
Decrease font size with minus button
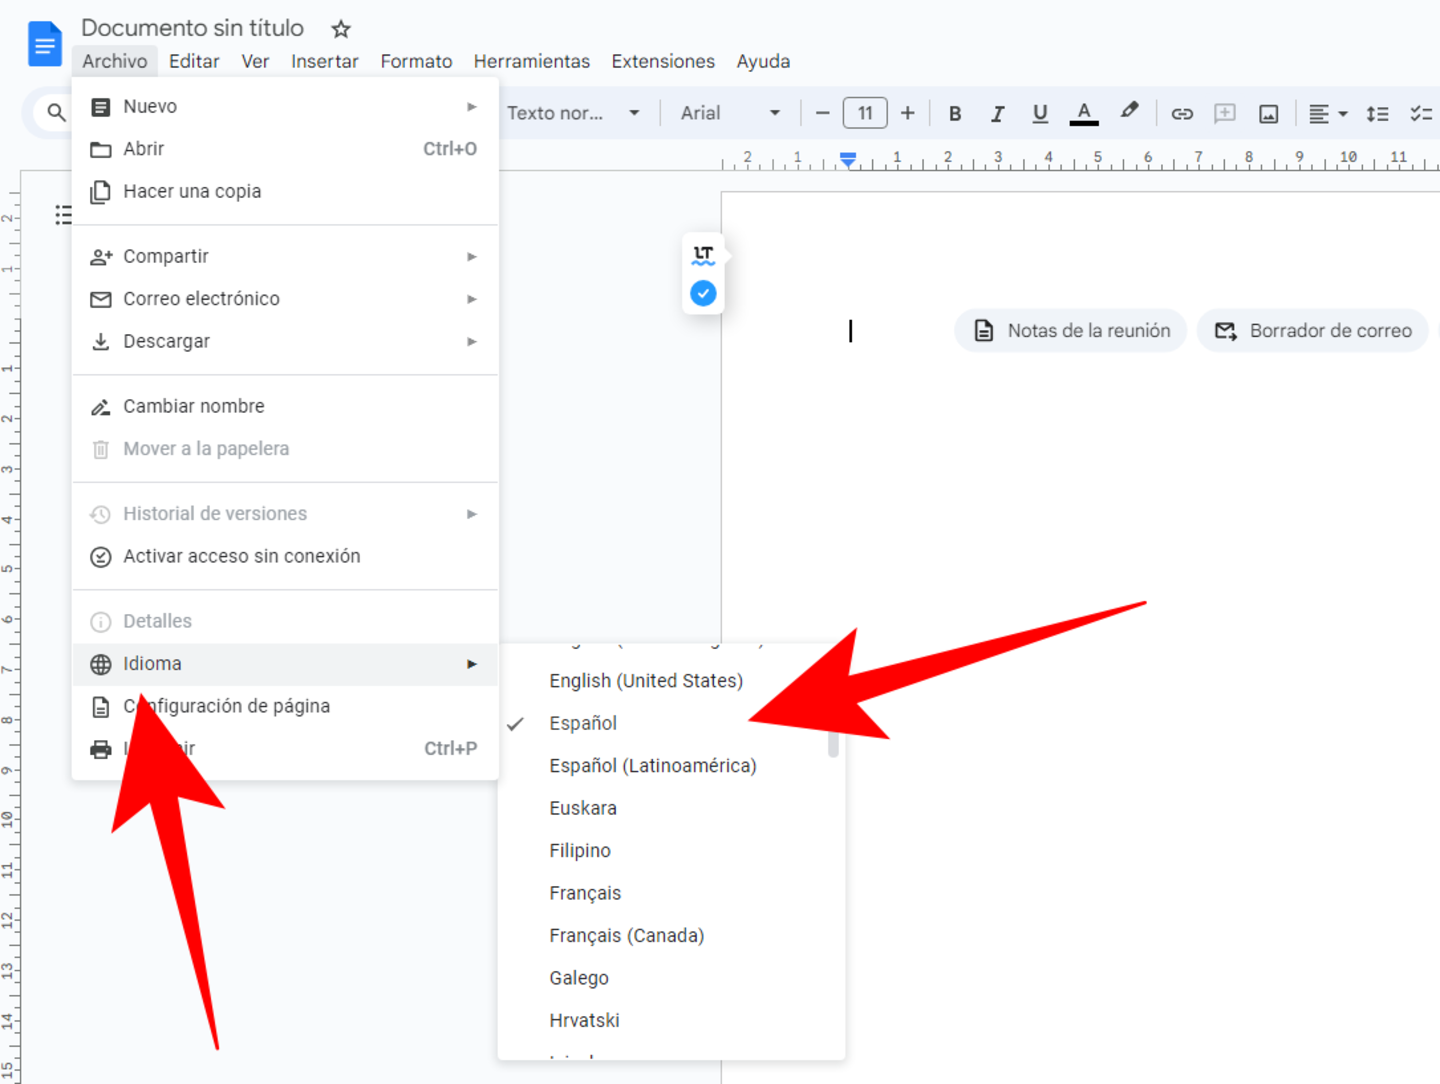click(x=822, y=114)
